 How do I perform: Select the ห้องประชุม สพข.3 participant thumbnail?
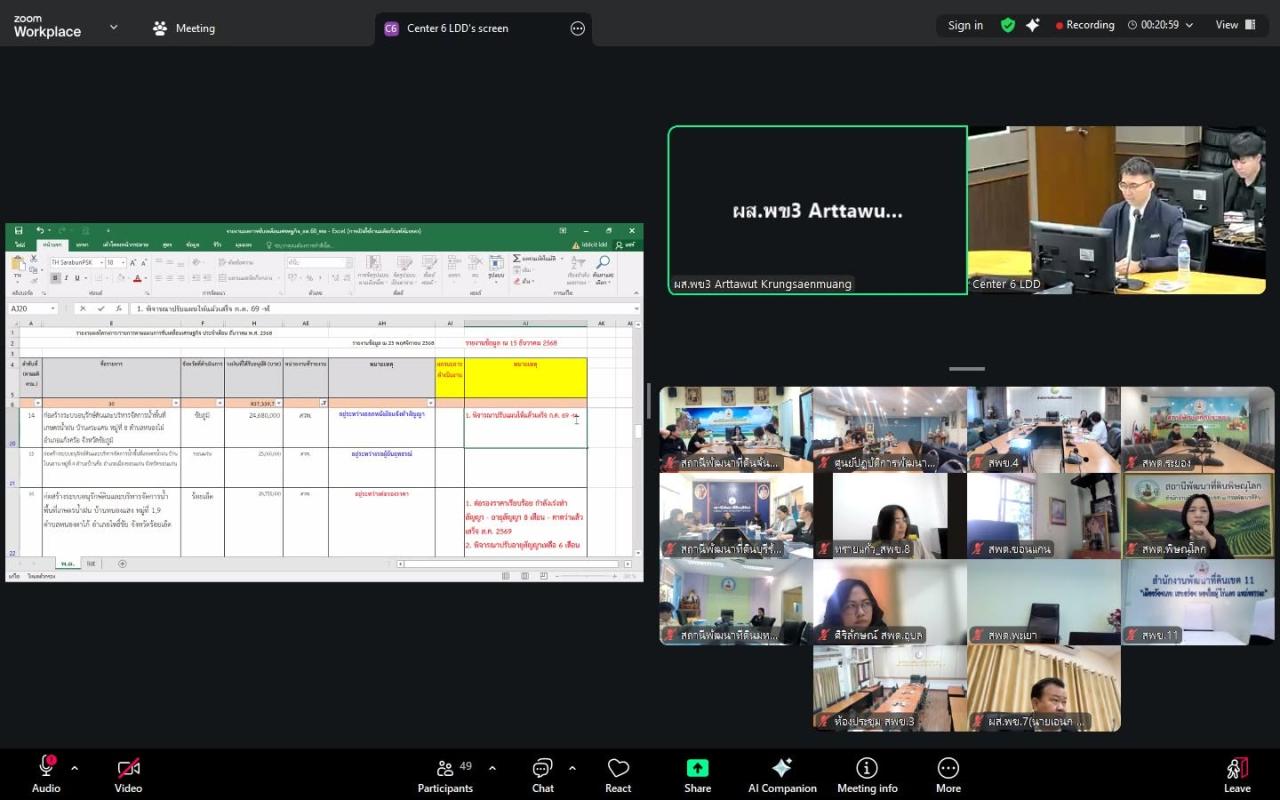tap(889, 688)
